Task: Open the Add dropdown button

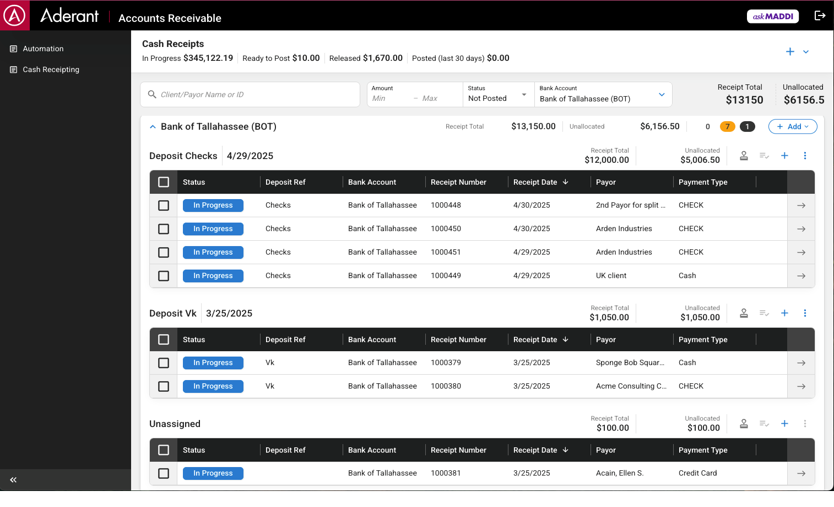Action: (793, 127)
